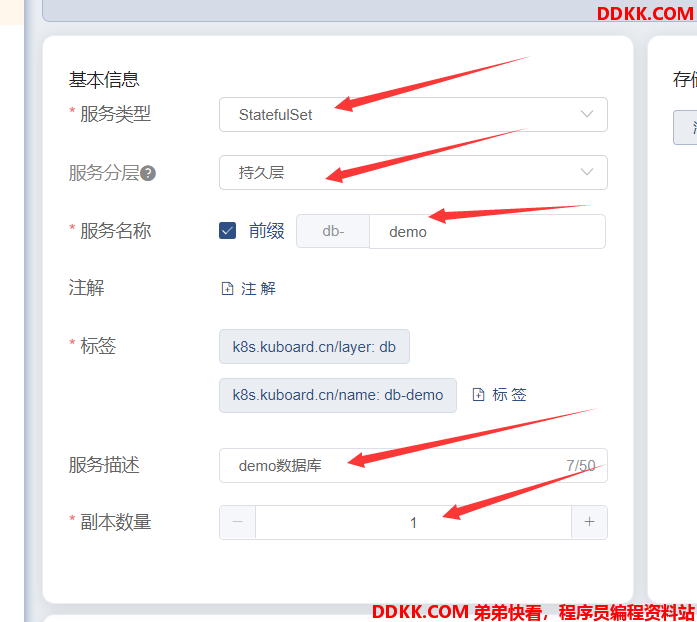Toggle the 前缀 prefix checkbox
Viewport: 697px width, 622px height.
tap(227, 231)
